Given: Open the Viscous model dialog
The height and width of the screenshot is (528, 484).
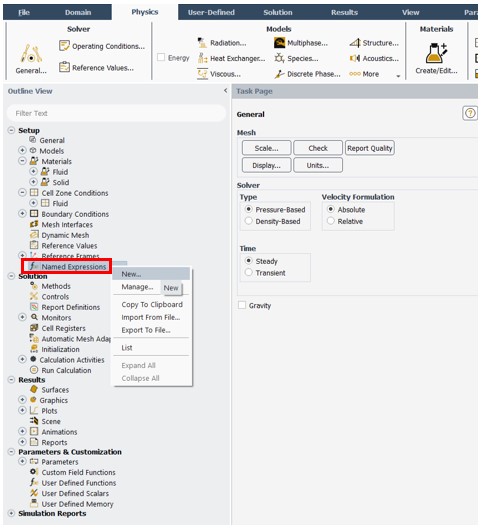Looking at the screenshot, I should pyautogui.click(x=219, y=74).
